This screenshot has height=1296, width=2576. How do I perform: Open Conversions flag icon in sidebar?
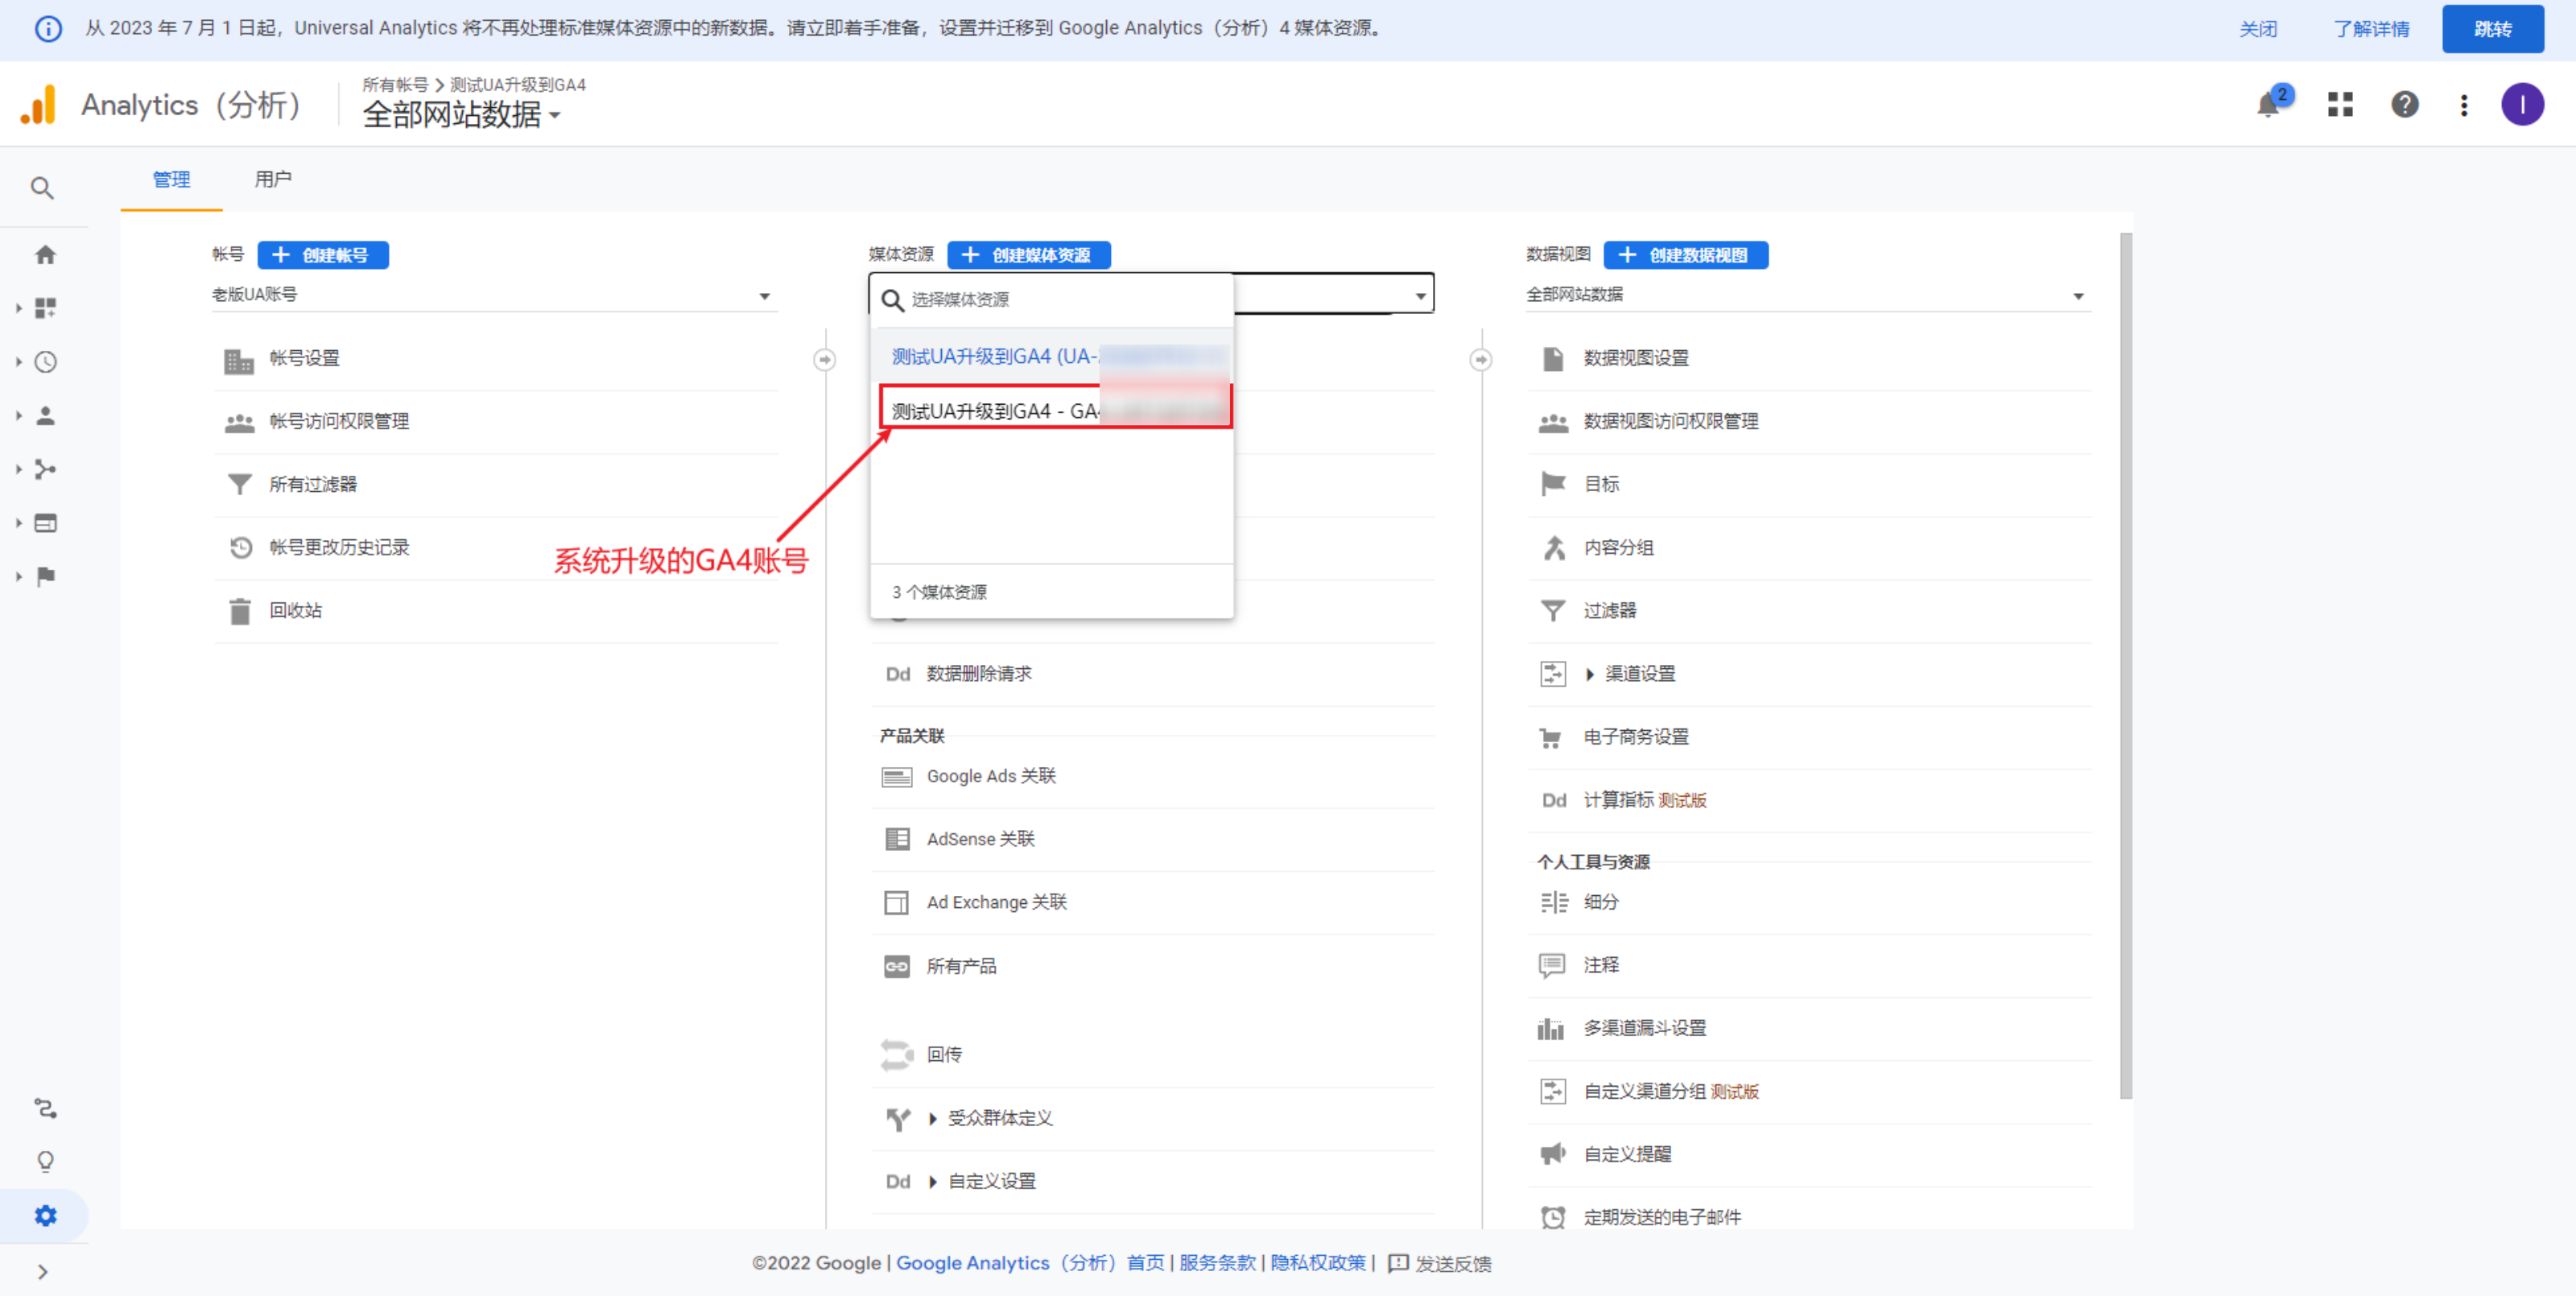point(45,576)
